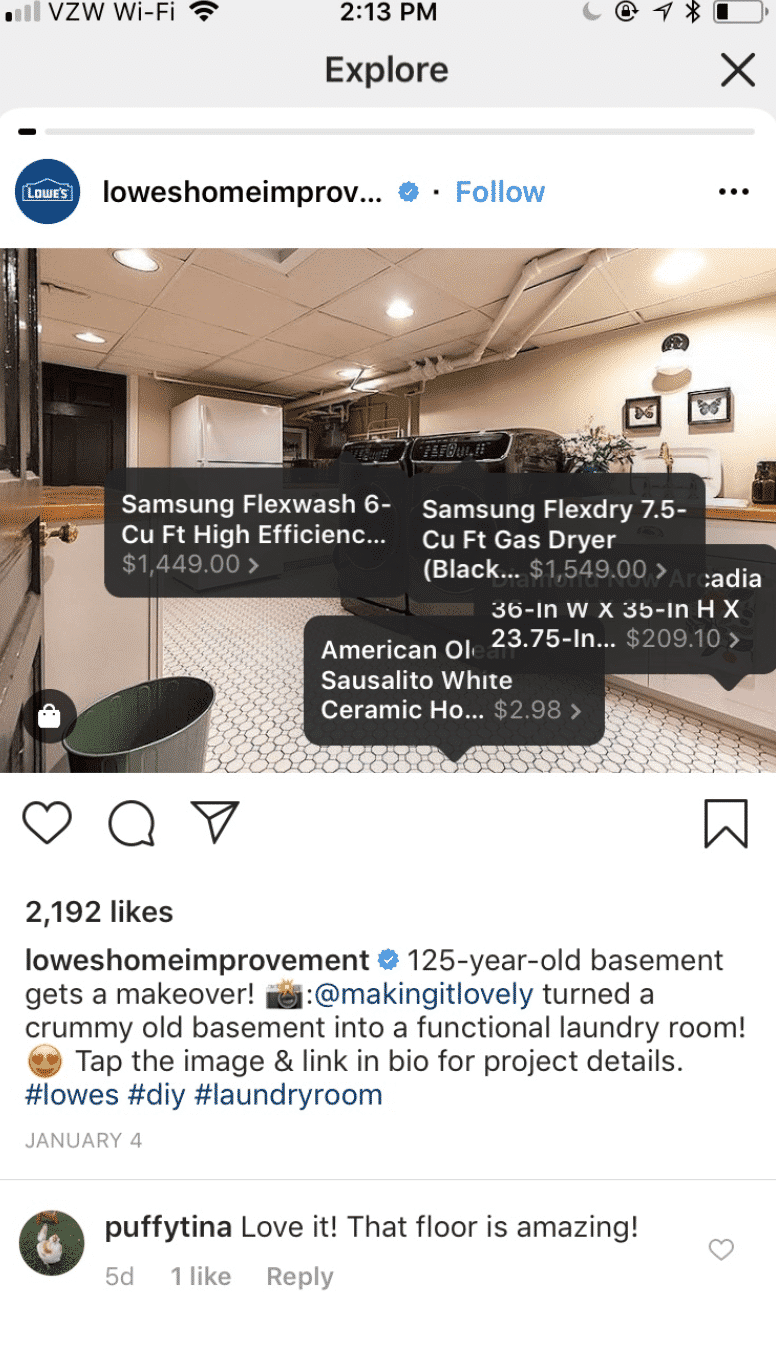Open the #laundryroom hashtag
This screenshot has width=776, height=1348.
pyautogui.click(x=288, y=1094)
